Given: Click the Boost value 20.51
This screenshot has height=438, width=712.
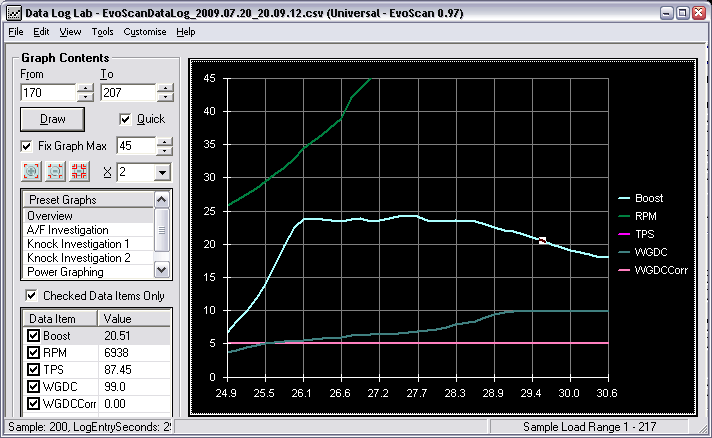Looking at the screenshot, I should tap(117, 336).
